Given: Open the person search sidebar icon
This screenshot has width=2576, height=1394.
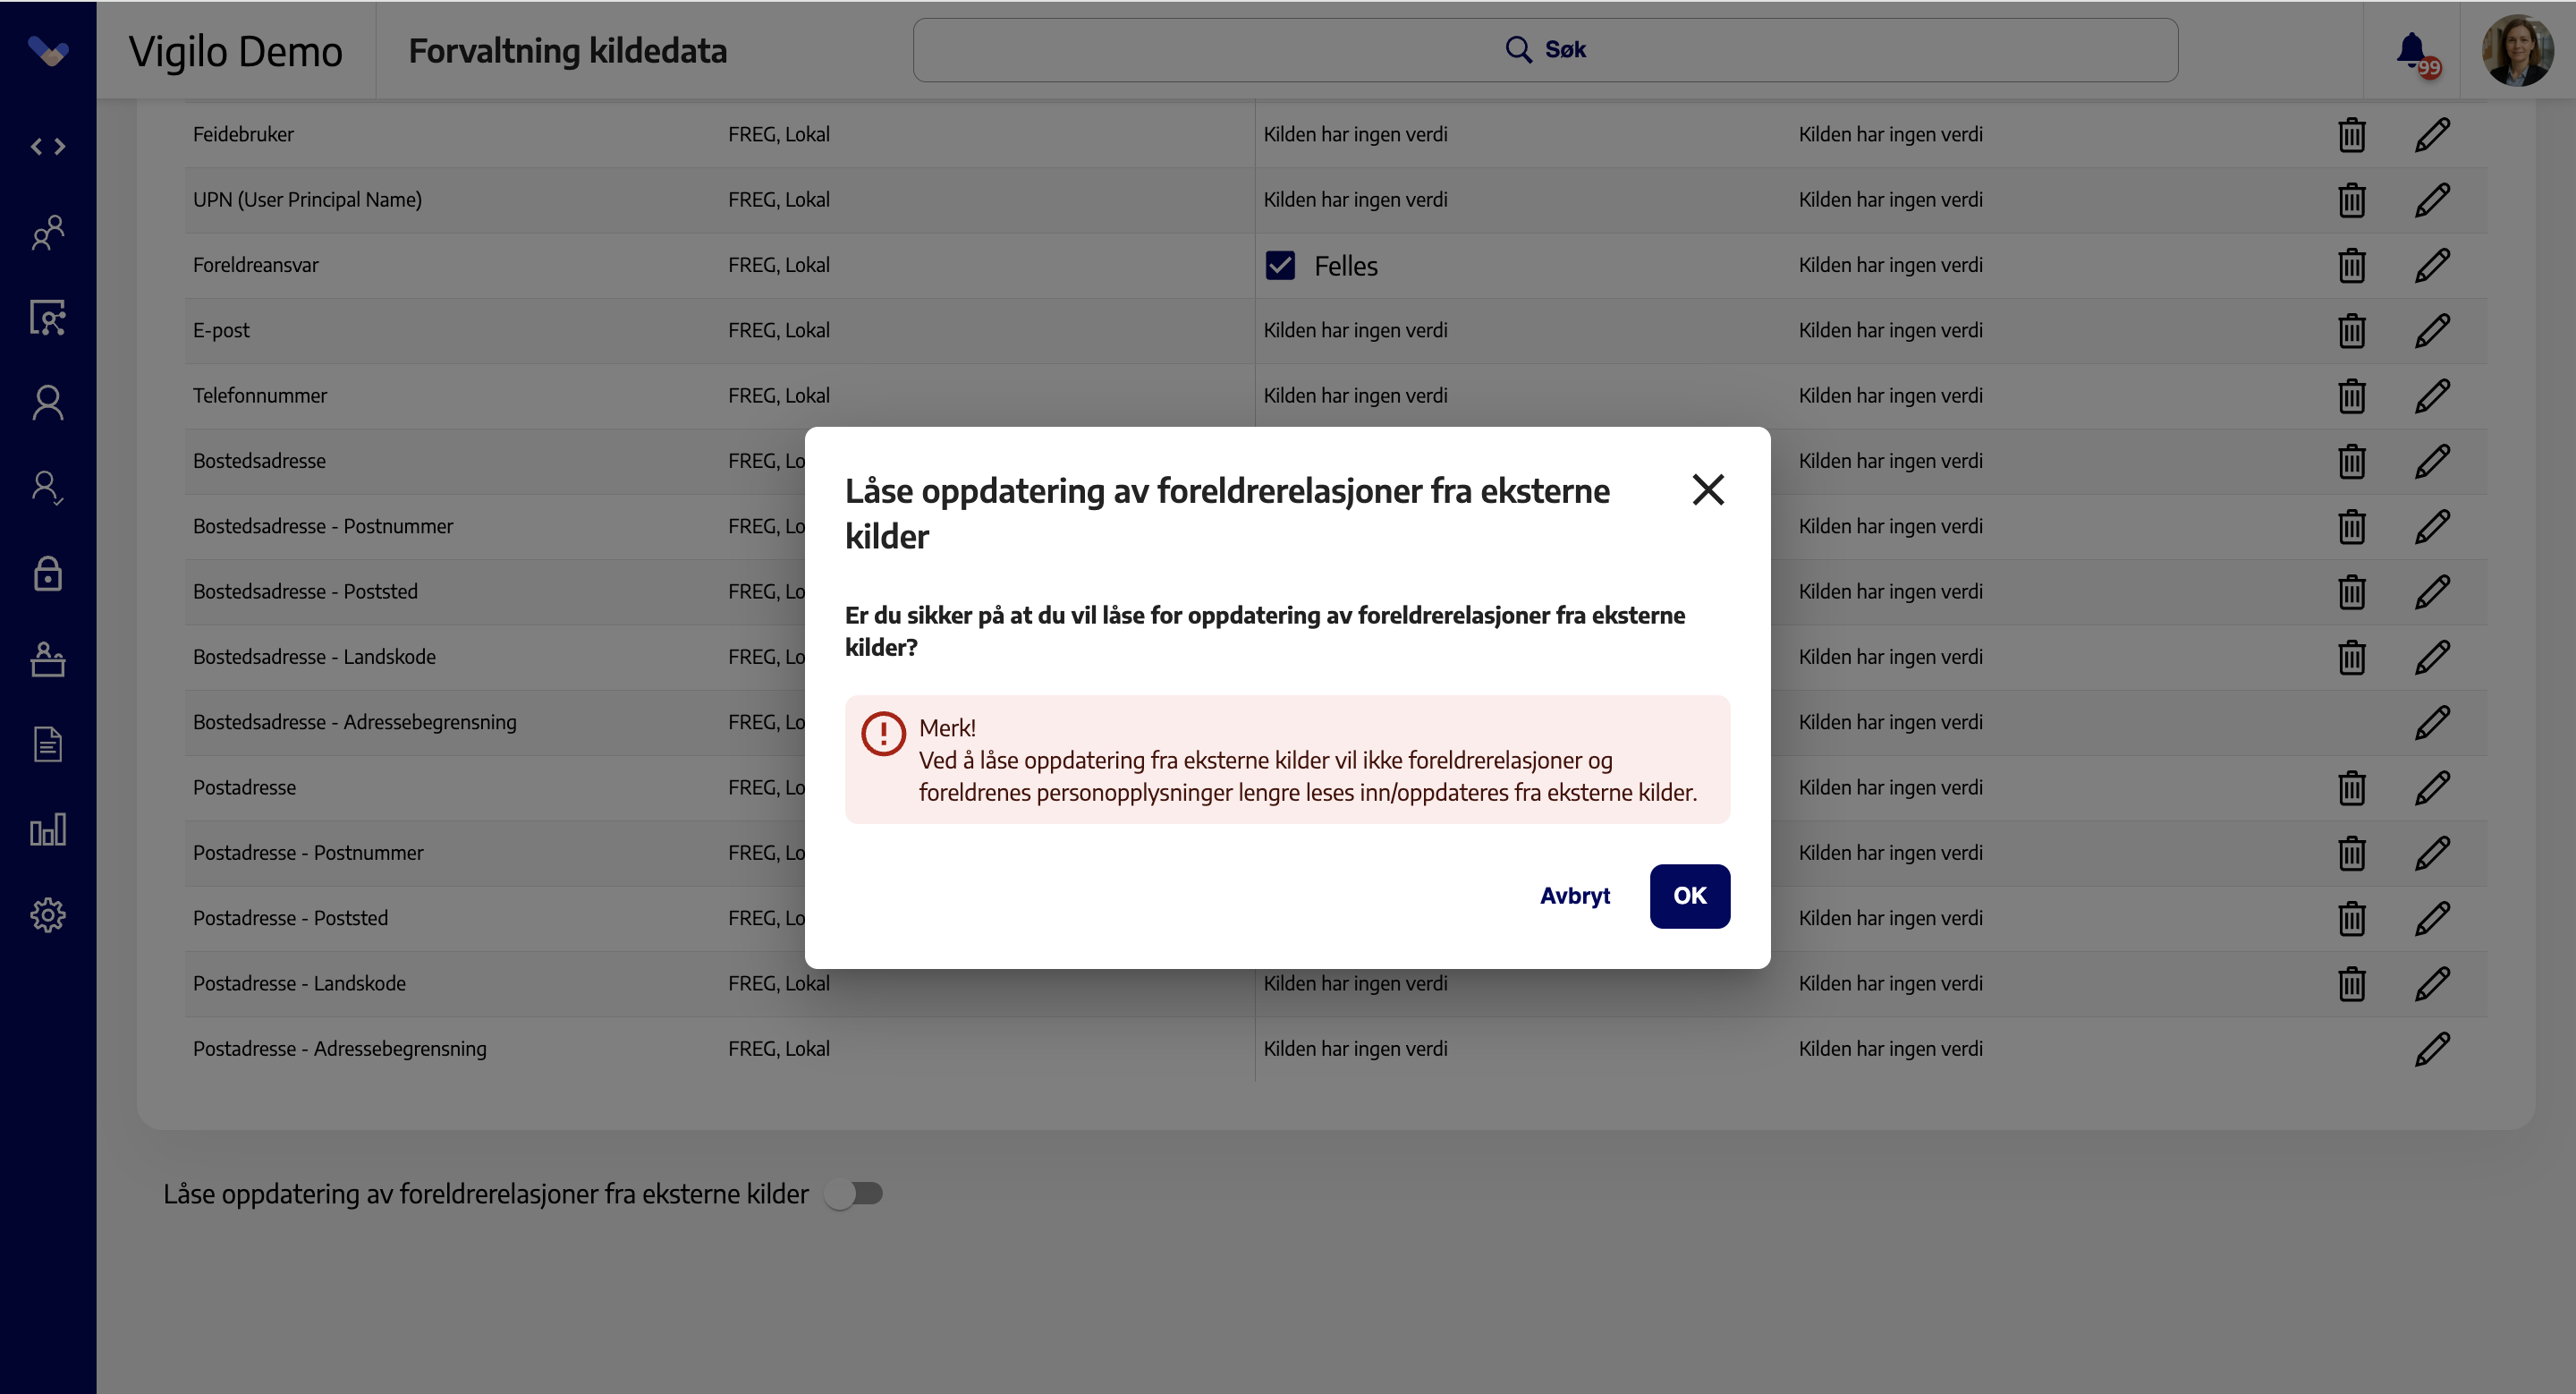Looking at the screenshot, I should 48,318.
